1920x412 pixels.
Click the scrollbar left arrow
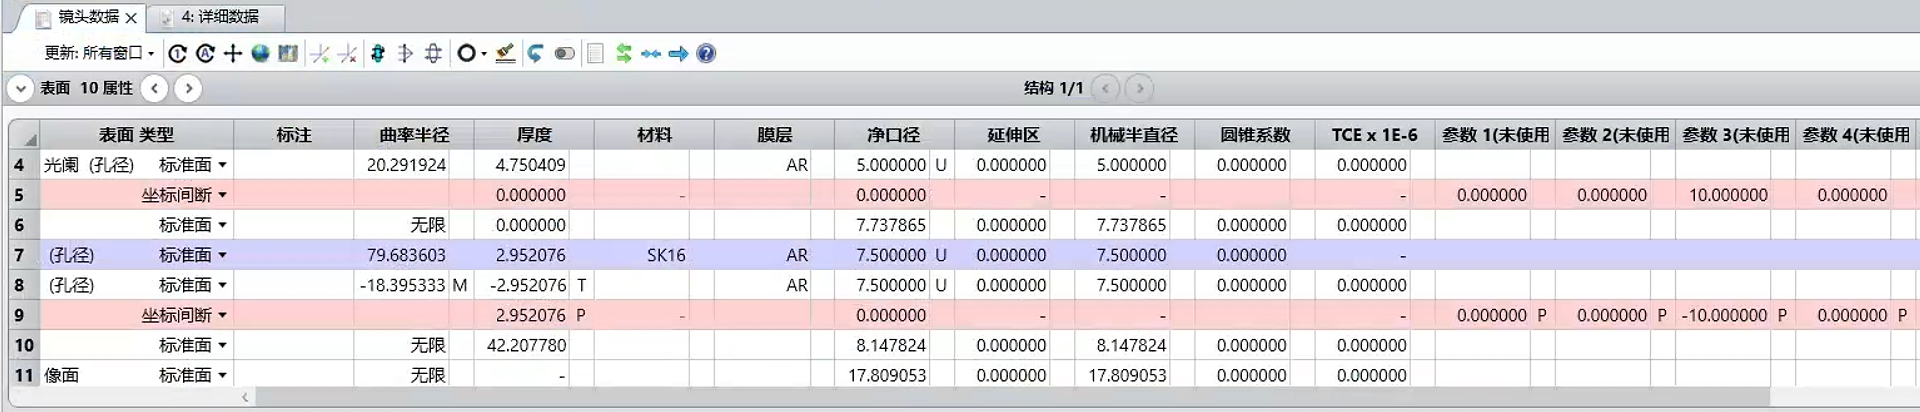(x=245, y=398)
